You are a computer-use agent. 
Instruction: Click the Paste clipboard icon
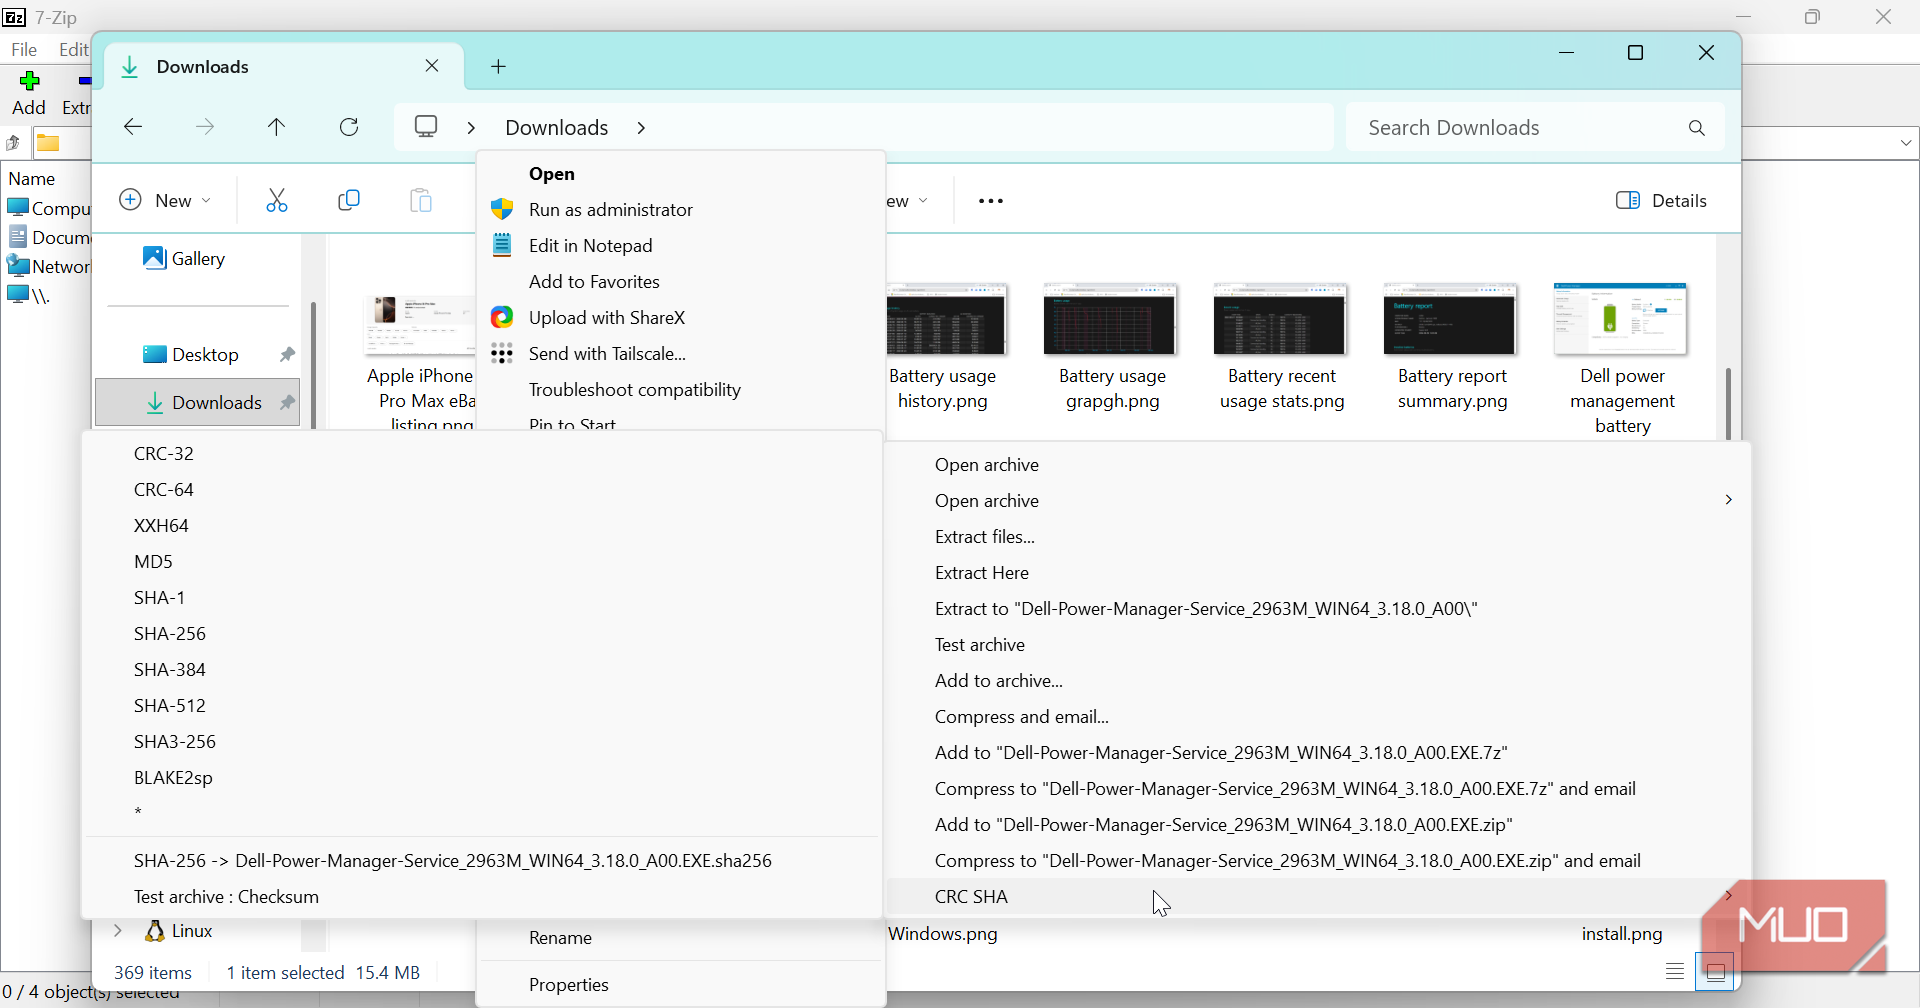[x=421, y=201]
